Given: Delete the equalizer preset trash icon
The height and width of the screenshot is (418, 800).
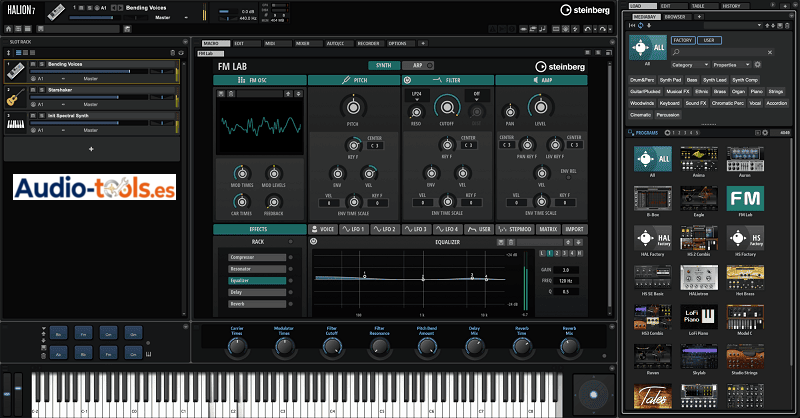Looking at the screenshot, I should tap(511, 242).
